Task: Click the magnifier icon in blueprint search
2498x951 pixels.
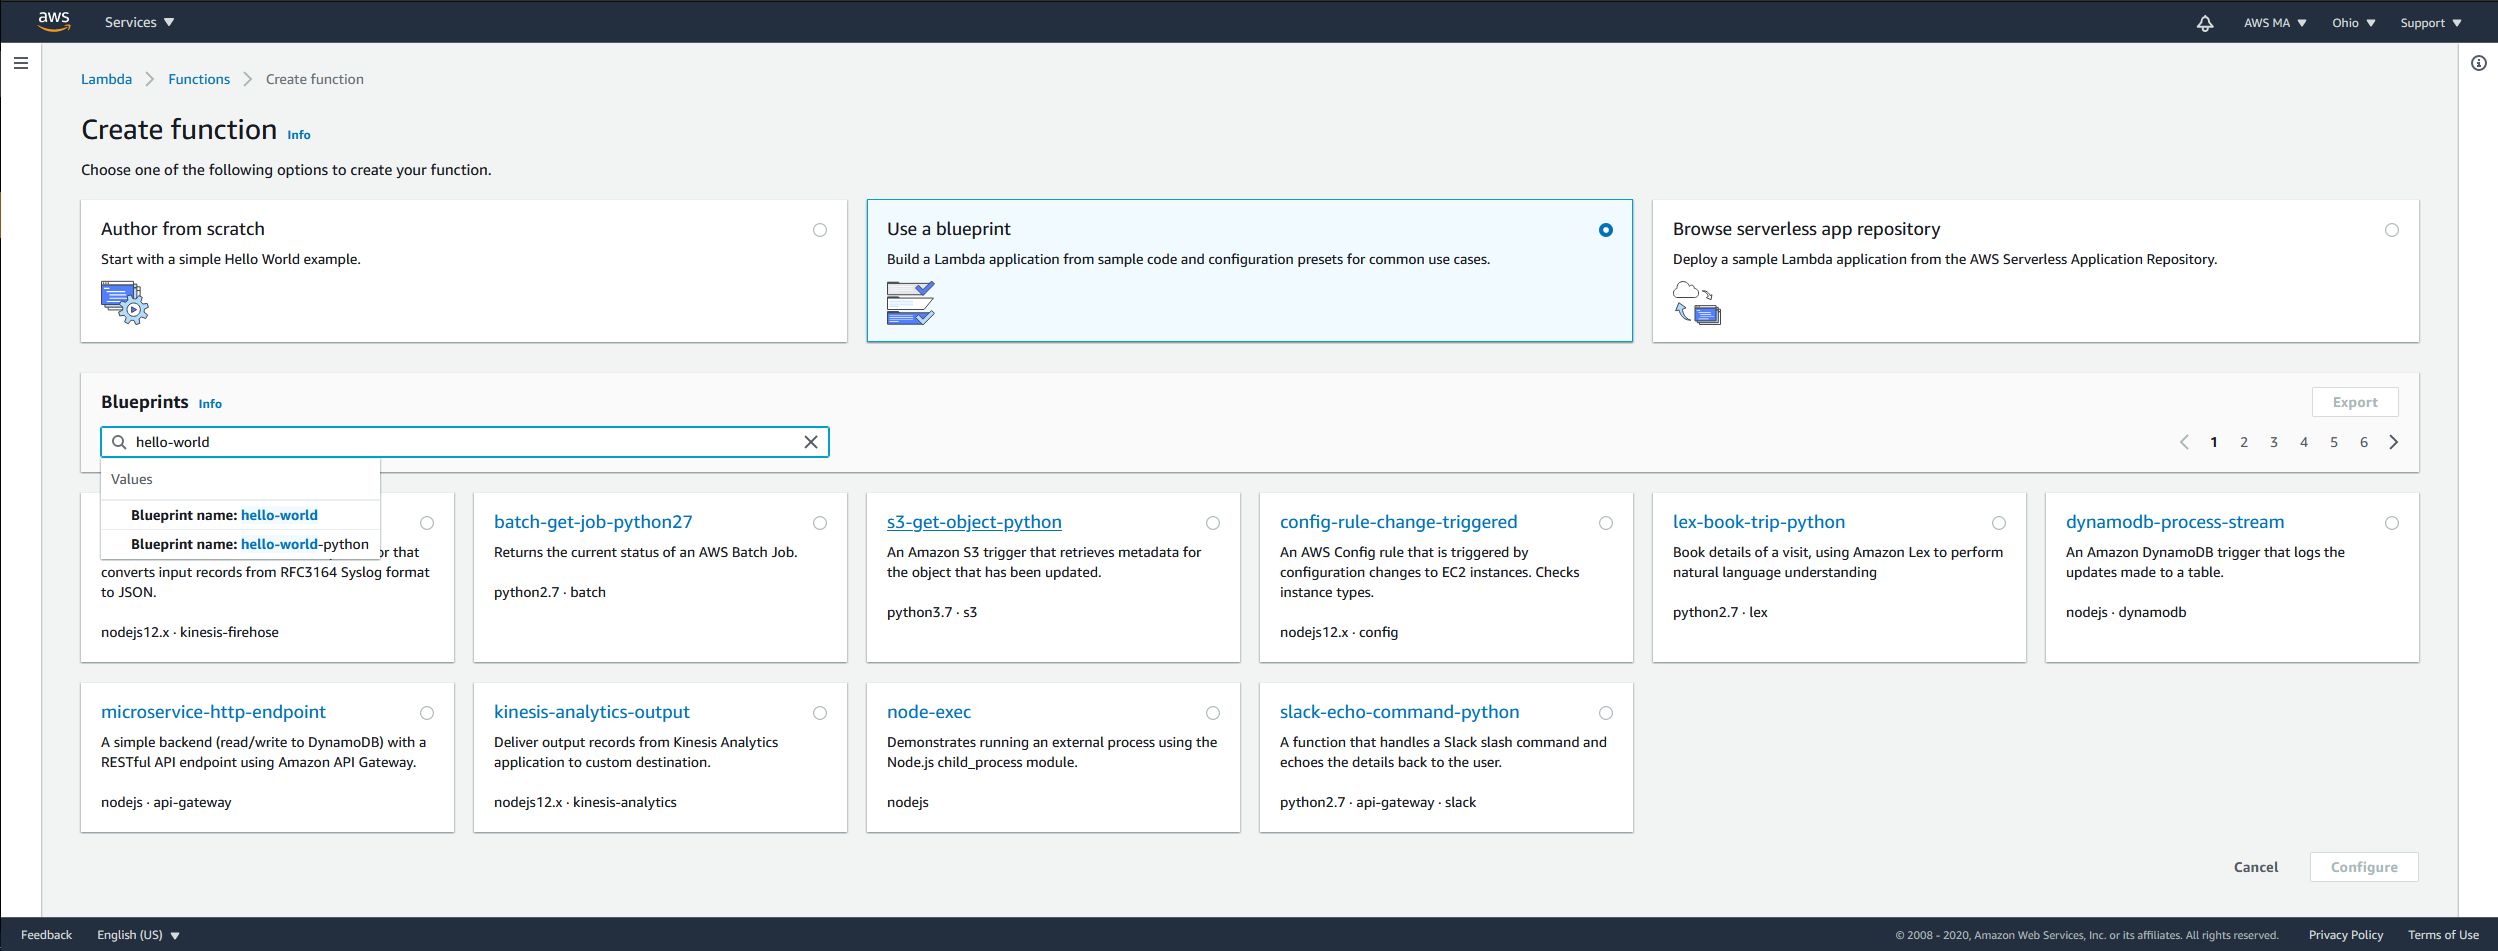Action: pyautogui.click(x=119, y=442)
